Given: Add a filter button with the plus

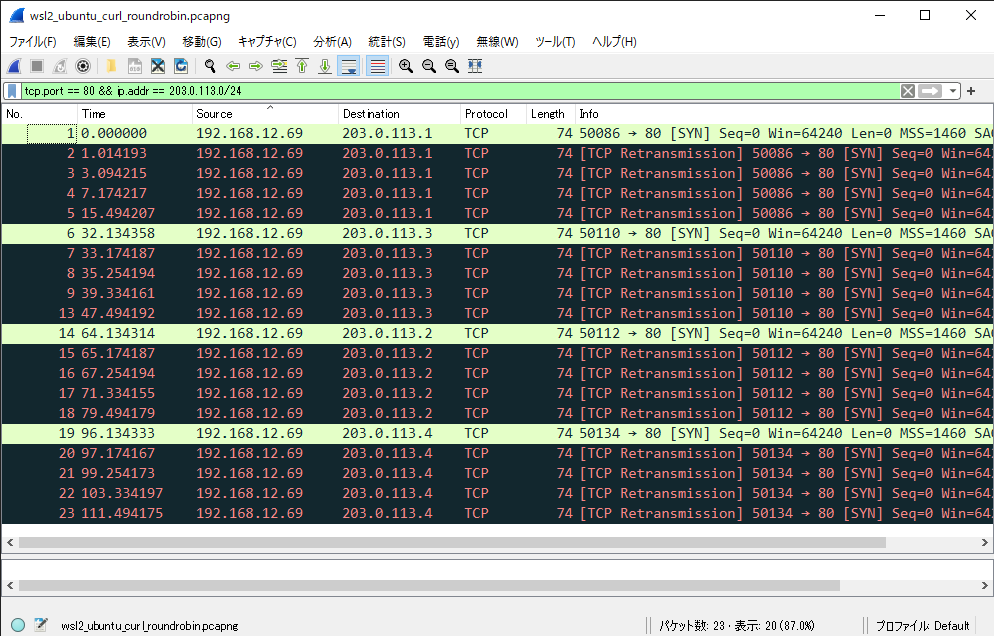Looking at the screenshot, I should pyautogui.click(x=971, y=91).
